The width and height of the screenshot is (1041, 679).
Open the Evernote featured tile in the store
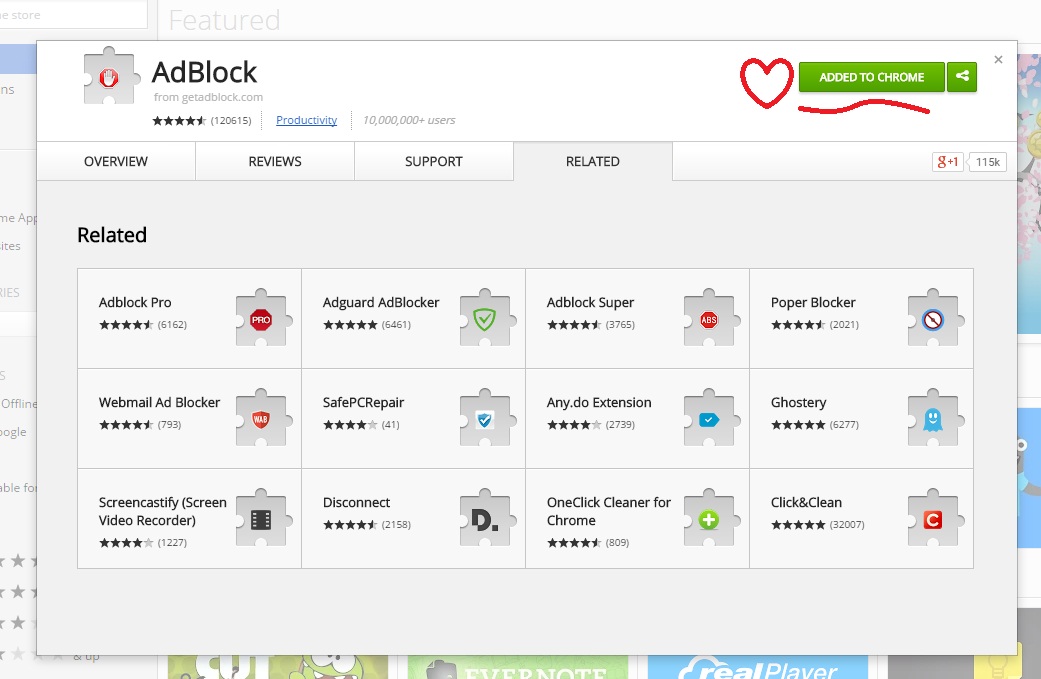coord(518,667)
